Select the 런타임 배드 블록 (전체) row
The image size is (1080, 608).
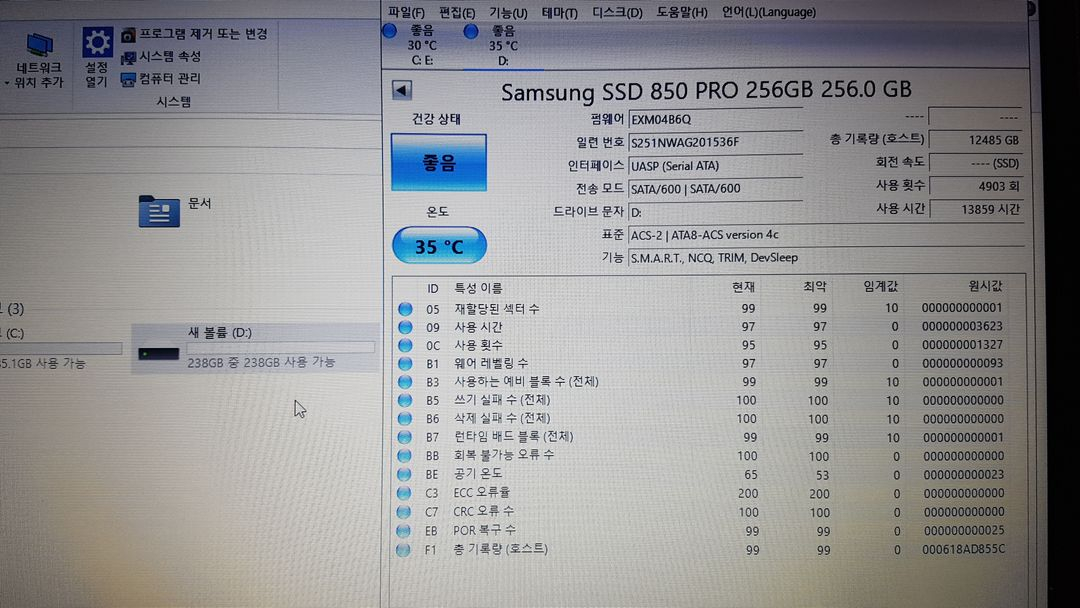[x=708, y=437]
